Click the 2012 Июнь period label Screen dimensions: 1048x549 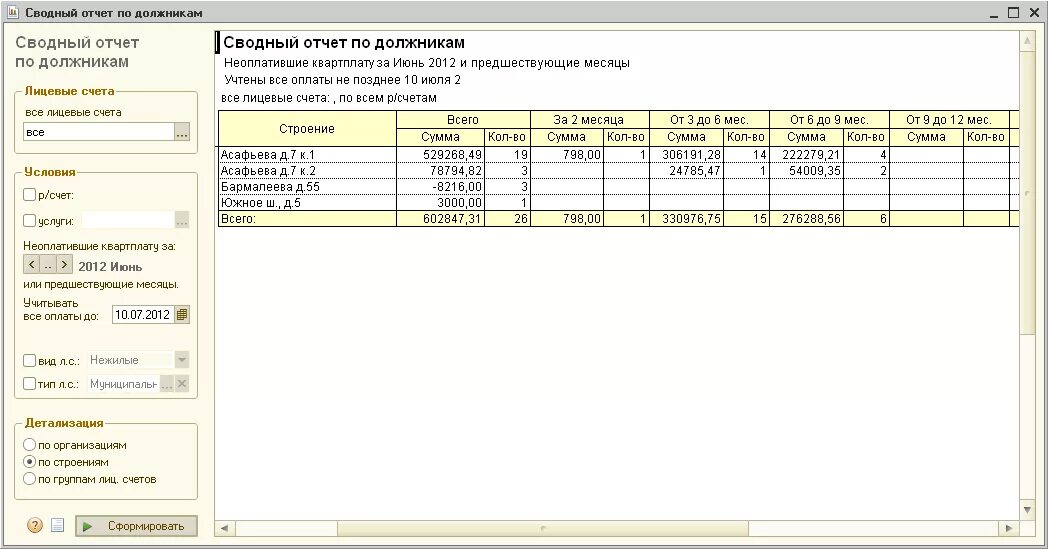point(110,266)
